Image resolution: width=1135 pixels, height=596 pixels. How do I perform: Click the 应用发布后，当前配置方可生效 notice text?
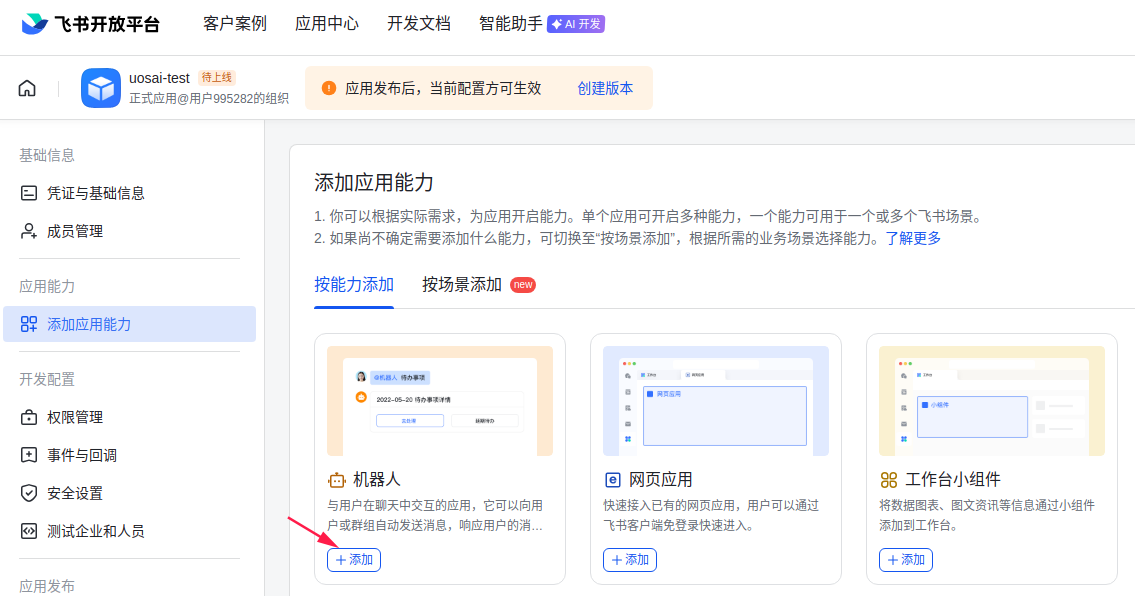tap(443, 88)
